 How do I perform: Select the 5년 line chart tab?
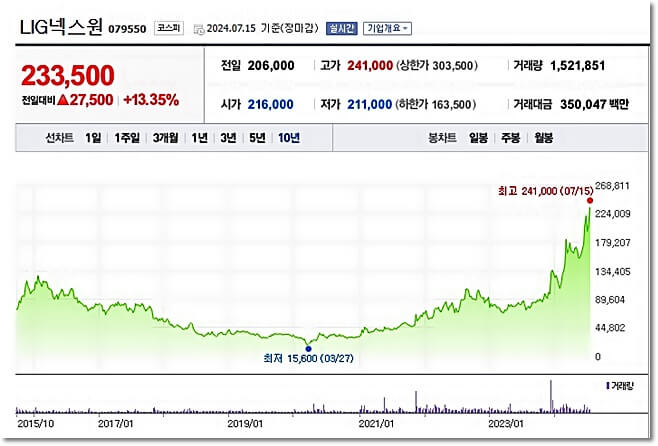pyautogui.click(x=257, y=138)
